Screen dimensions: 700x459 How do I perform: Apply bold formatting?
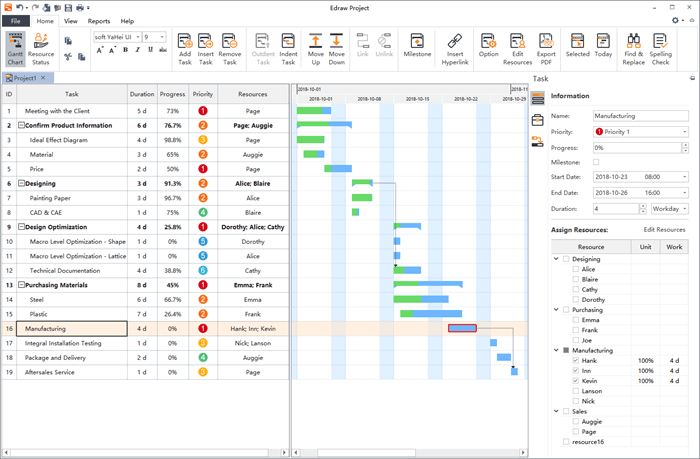pos(125,50)
